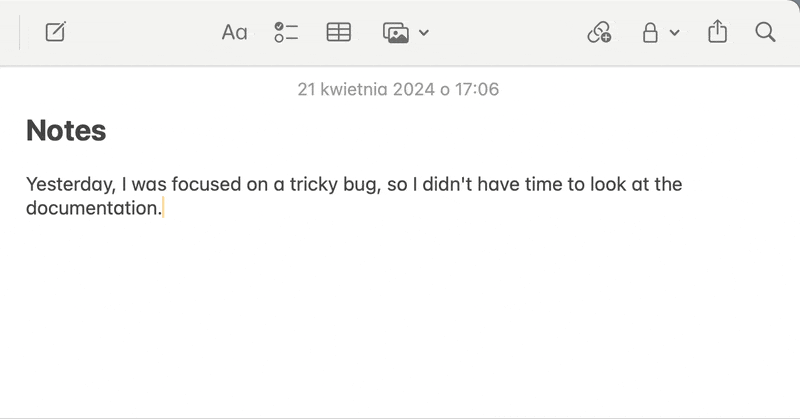This screenshot has height=419, width=800.
Task: Click the photo media icon
Action: point(397,33)
